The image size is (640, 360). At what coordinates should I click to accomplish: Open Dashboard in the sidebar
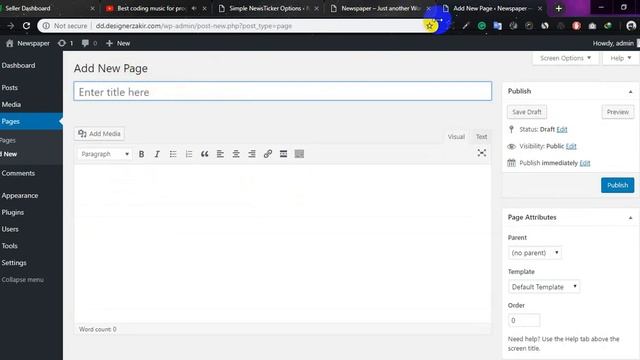18,65
